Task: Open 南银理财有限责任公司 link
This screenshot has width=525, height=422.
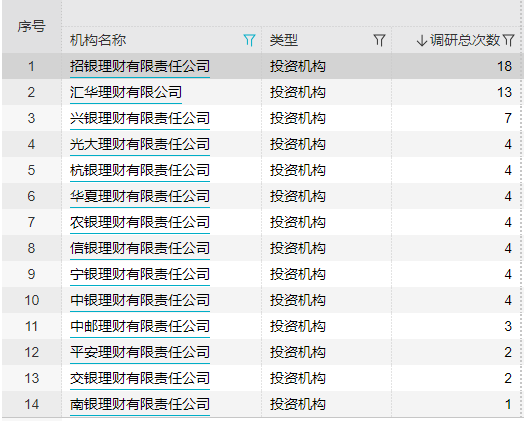Action: (x=140, y=404)
